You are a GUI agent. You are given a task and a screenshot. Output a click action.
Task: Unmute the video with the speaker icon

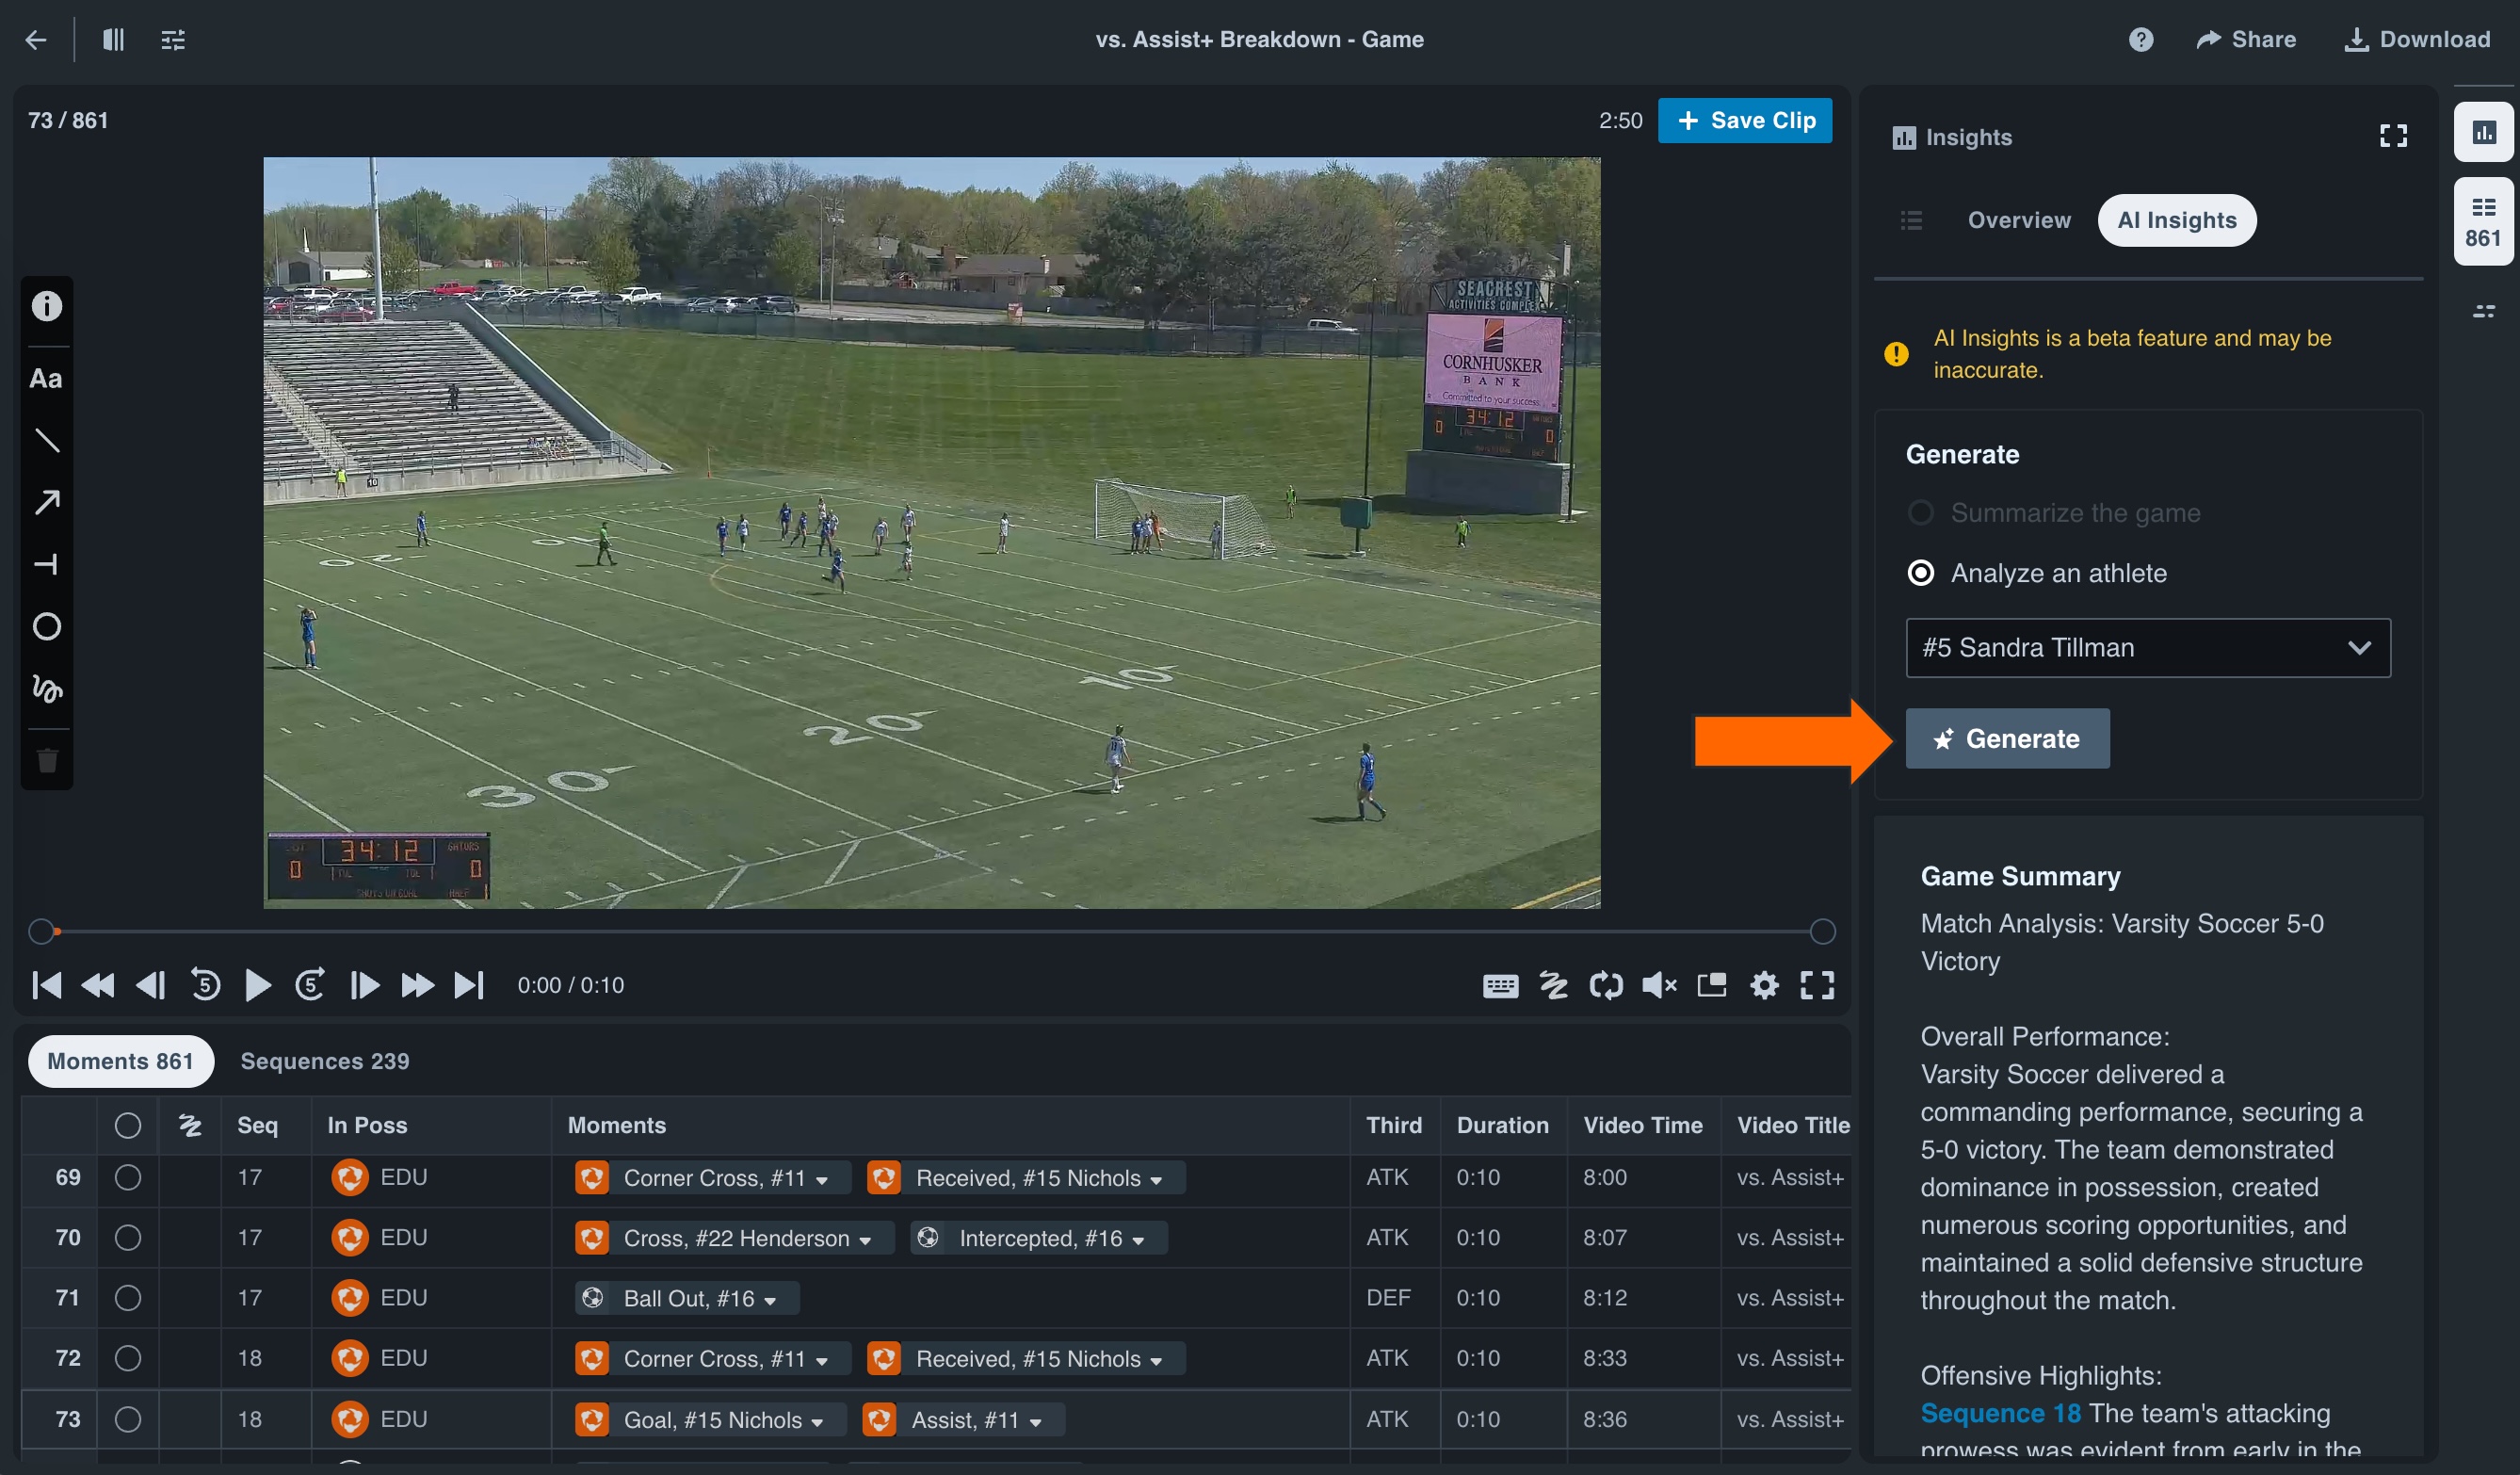pyautogui.click(x=1659, y=985)
